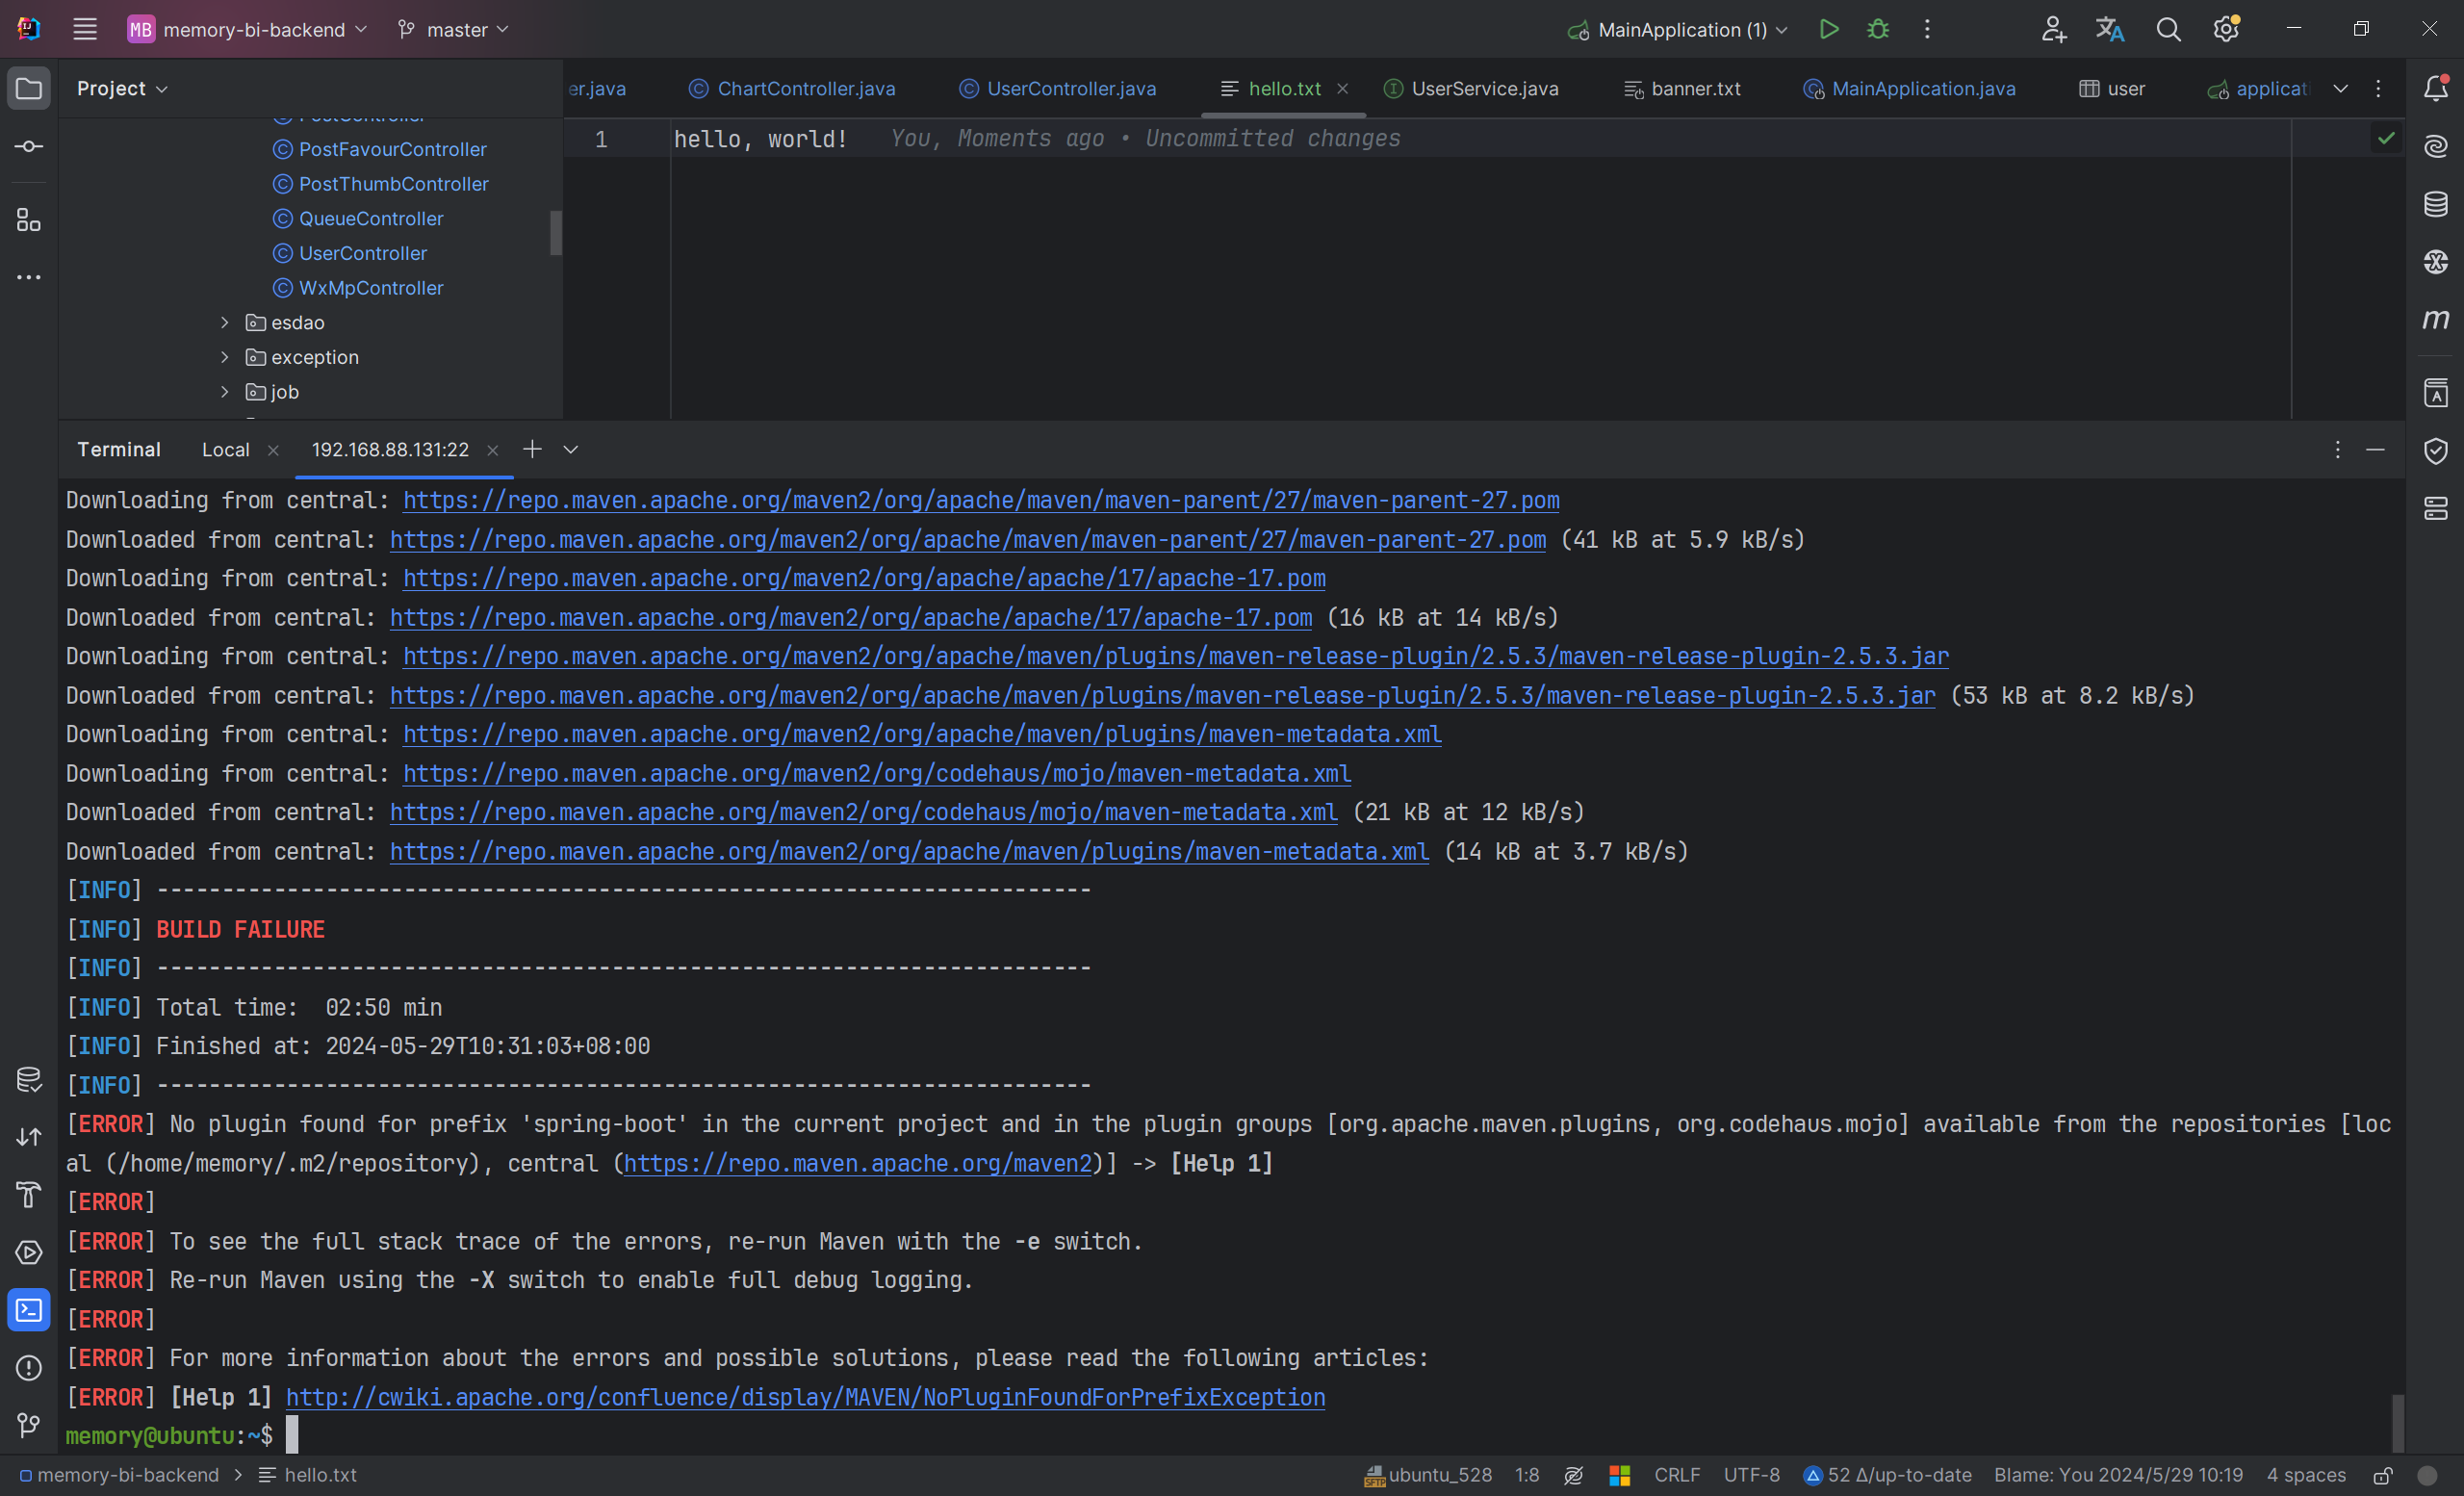Select PostFavourController in project tree
The image size is (2464, 1496).
point(380,149)
